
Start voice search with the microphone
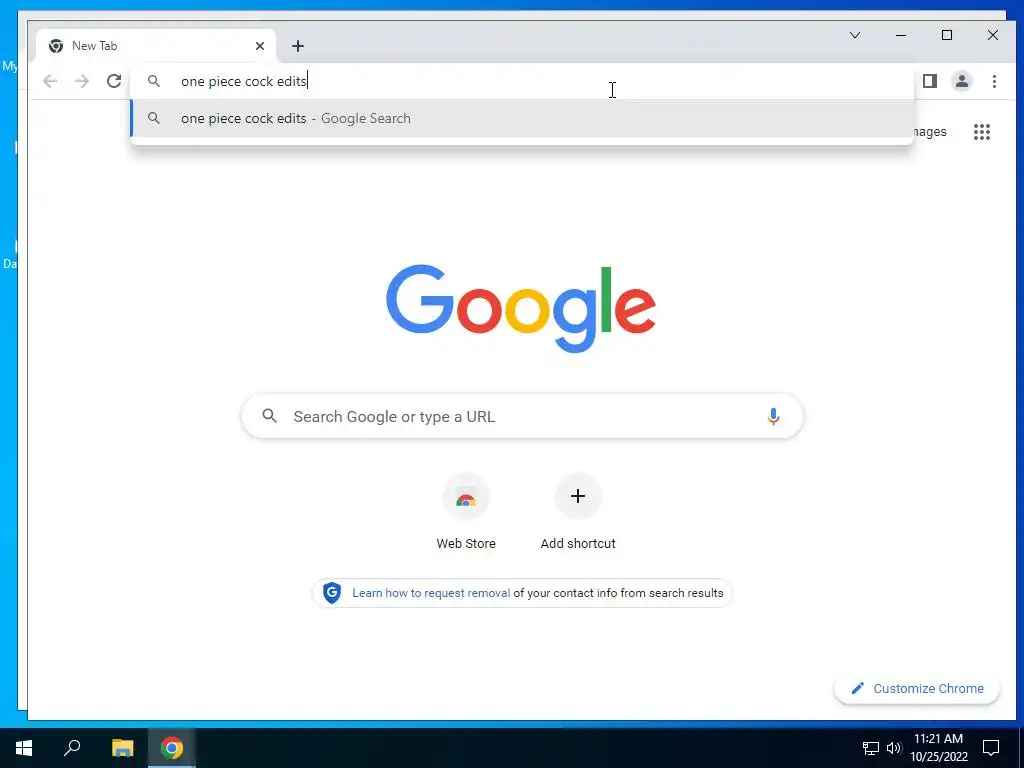[x=773, y=417]
